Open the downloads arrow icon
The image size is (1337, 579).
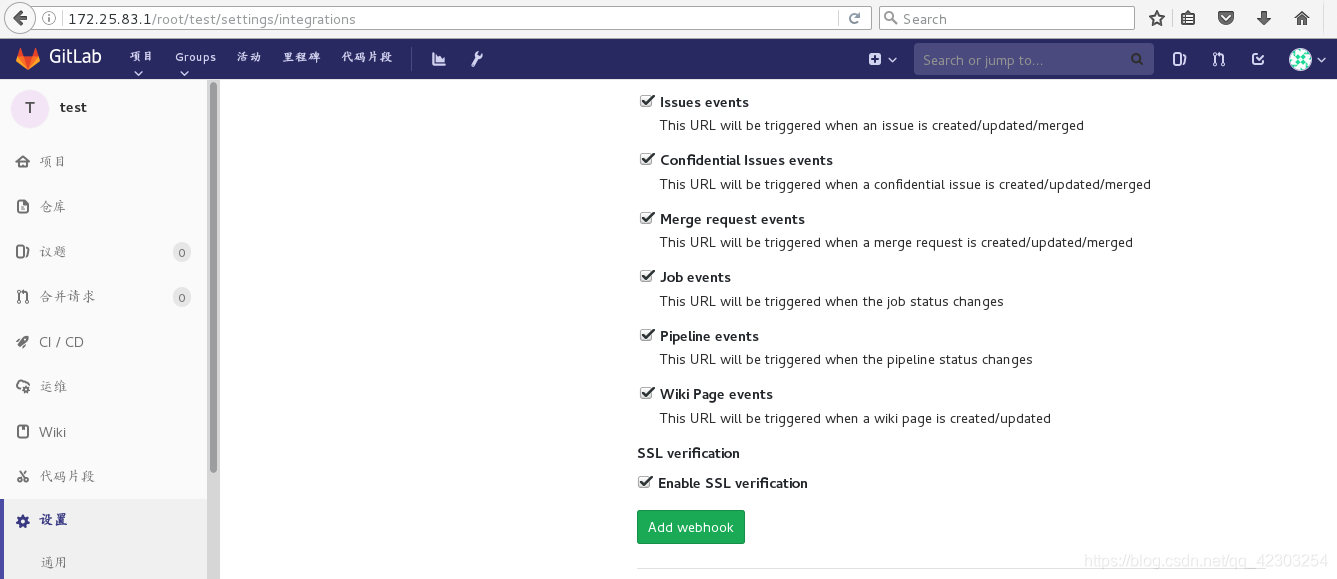[1264, 18]
